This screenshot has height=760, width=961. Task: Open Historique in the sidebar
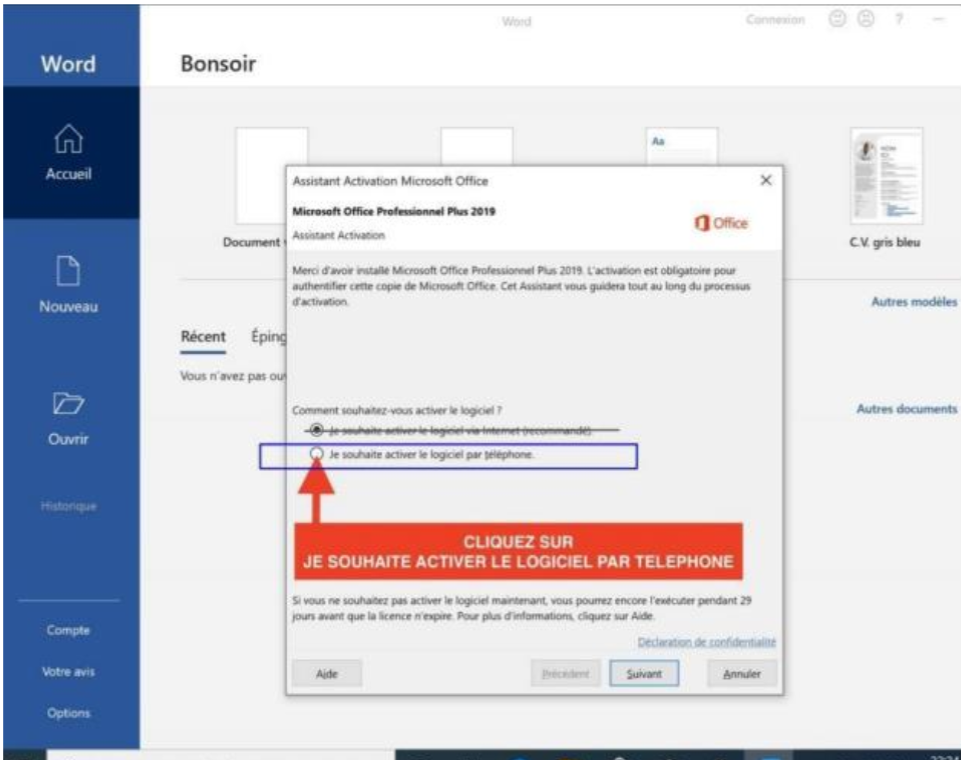point(68,506)
